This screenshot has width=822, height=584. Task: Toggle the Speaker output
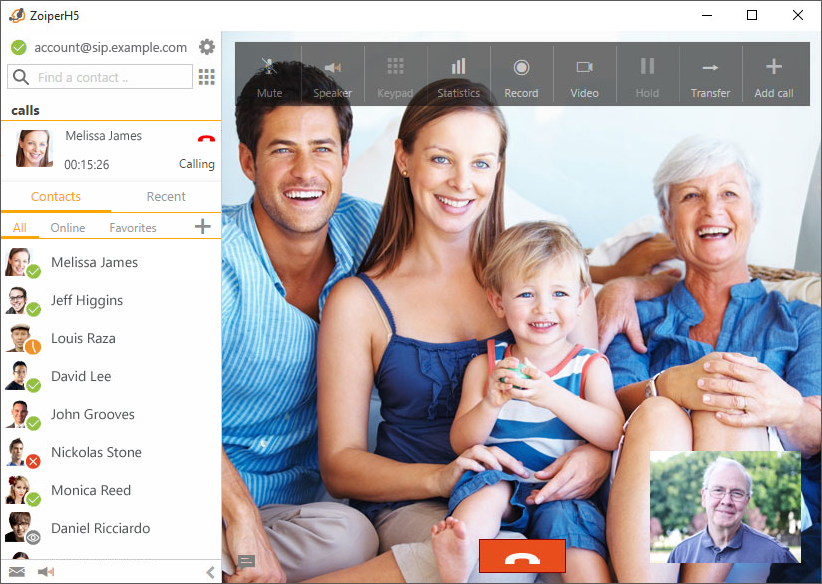click(332, 76)
